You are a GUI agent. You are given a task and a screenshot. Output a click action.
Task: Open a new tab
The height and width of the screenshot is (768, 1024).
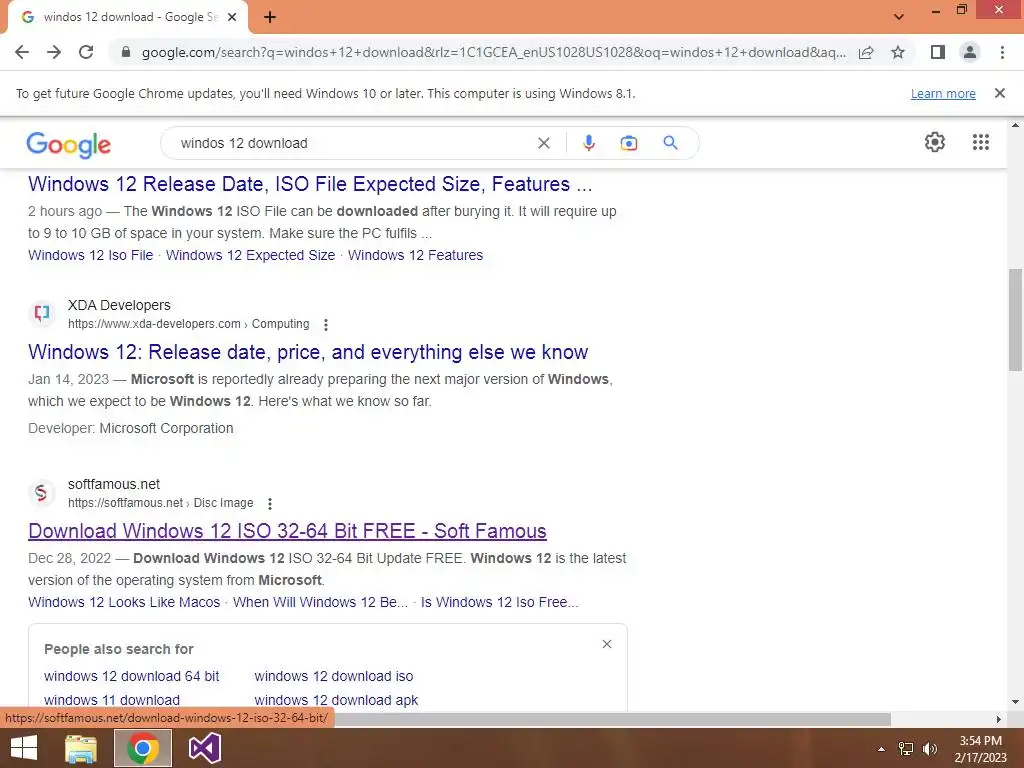(270, 17)
